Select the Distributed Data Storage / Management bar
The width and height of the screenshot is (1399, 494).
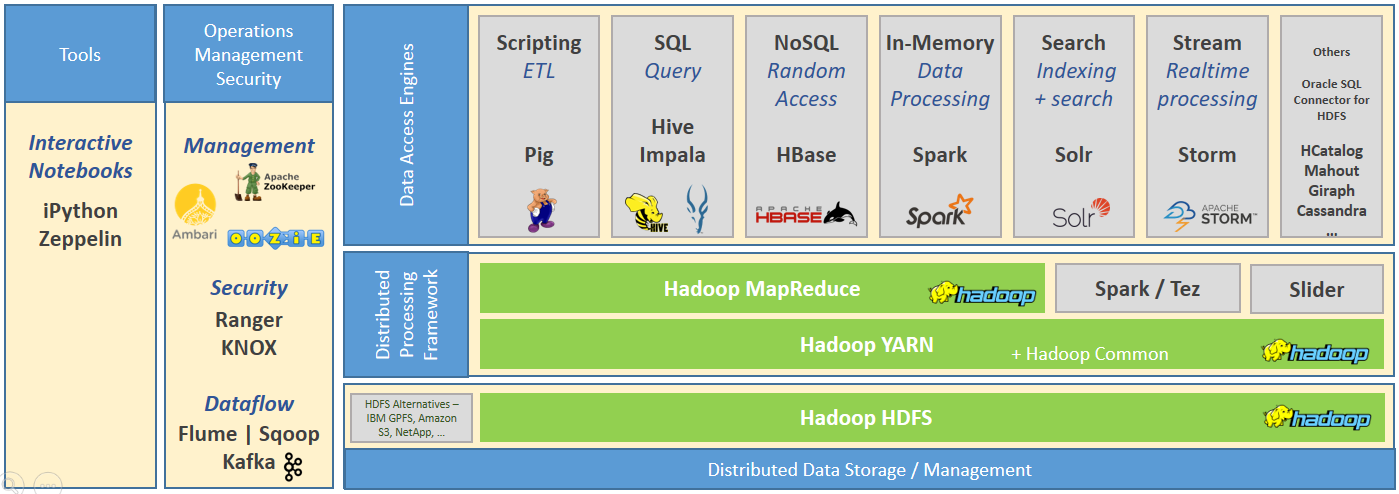[869, 469]
